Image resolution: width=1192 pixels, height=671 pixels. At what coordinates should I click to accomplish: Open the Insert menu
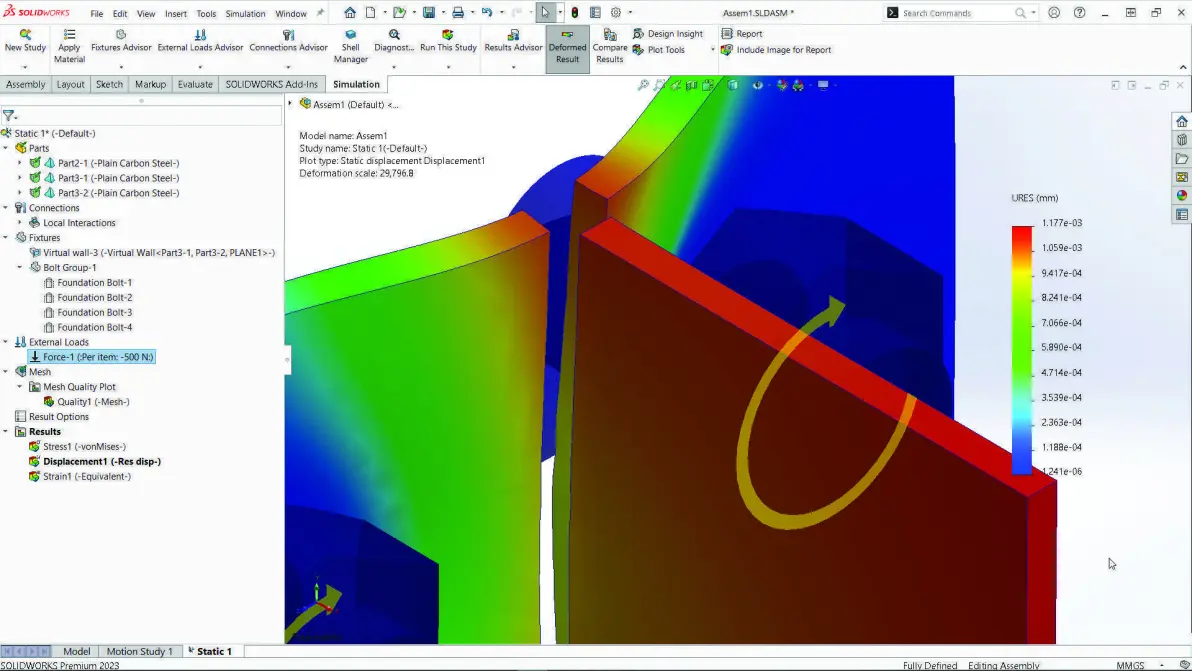176,14
